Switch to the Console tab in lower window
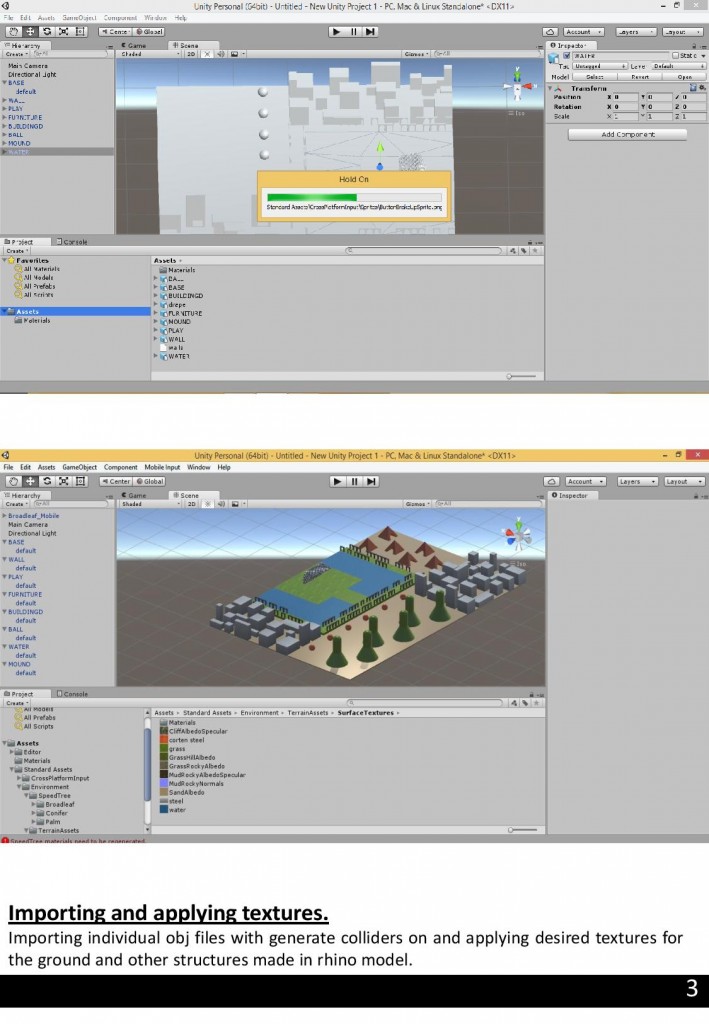The height and width of the screenshot is (1024, 709). 73,693
